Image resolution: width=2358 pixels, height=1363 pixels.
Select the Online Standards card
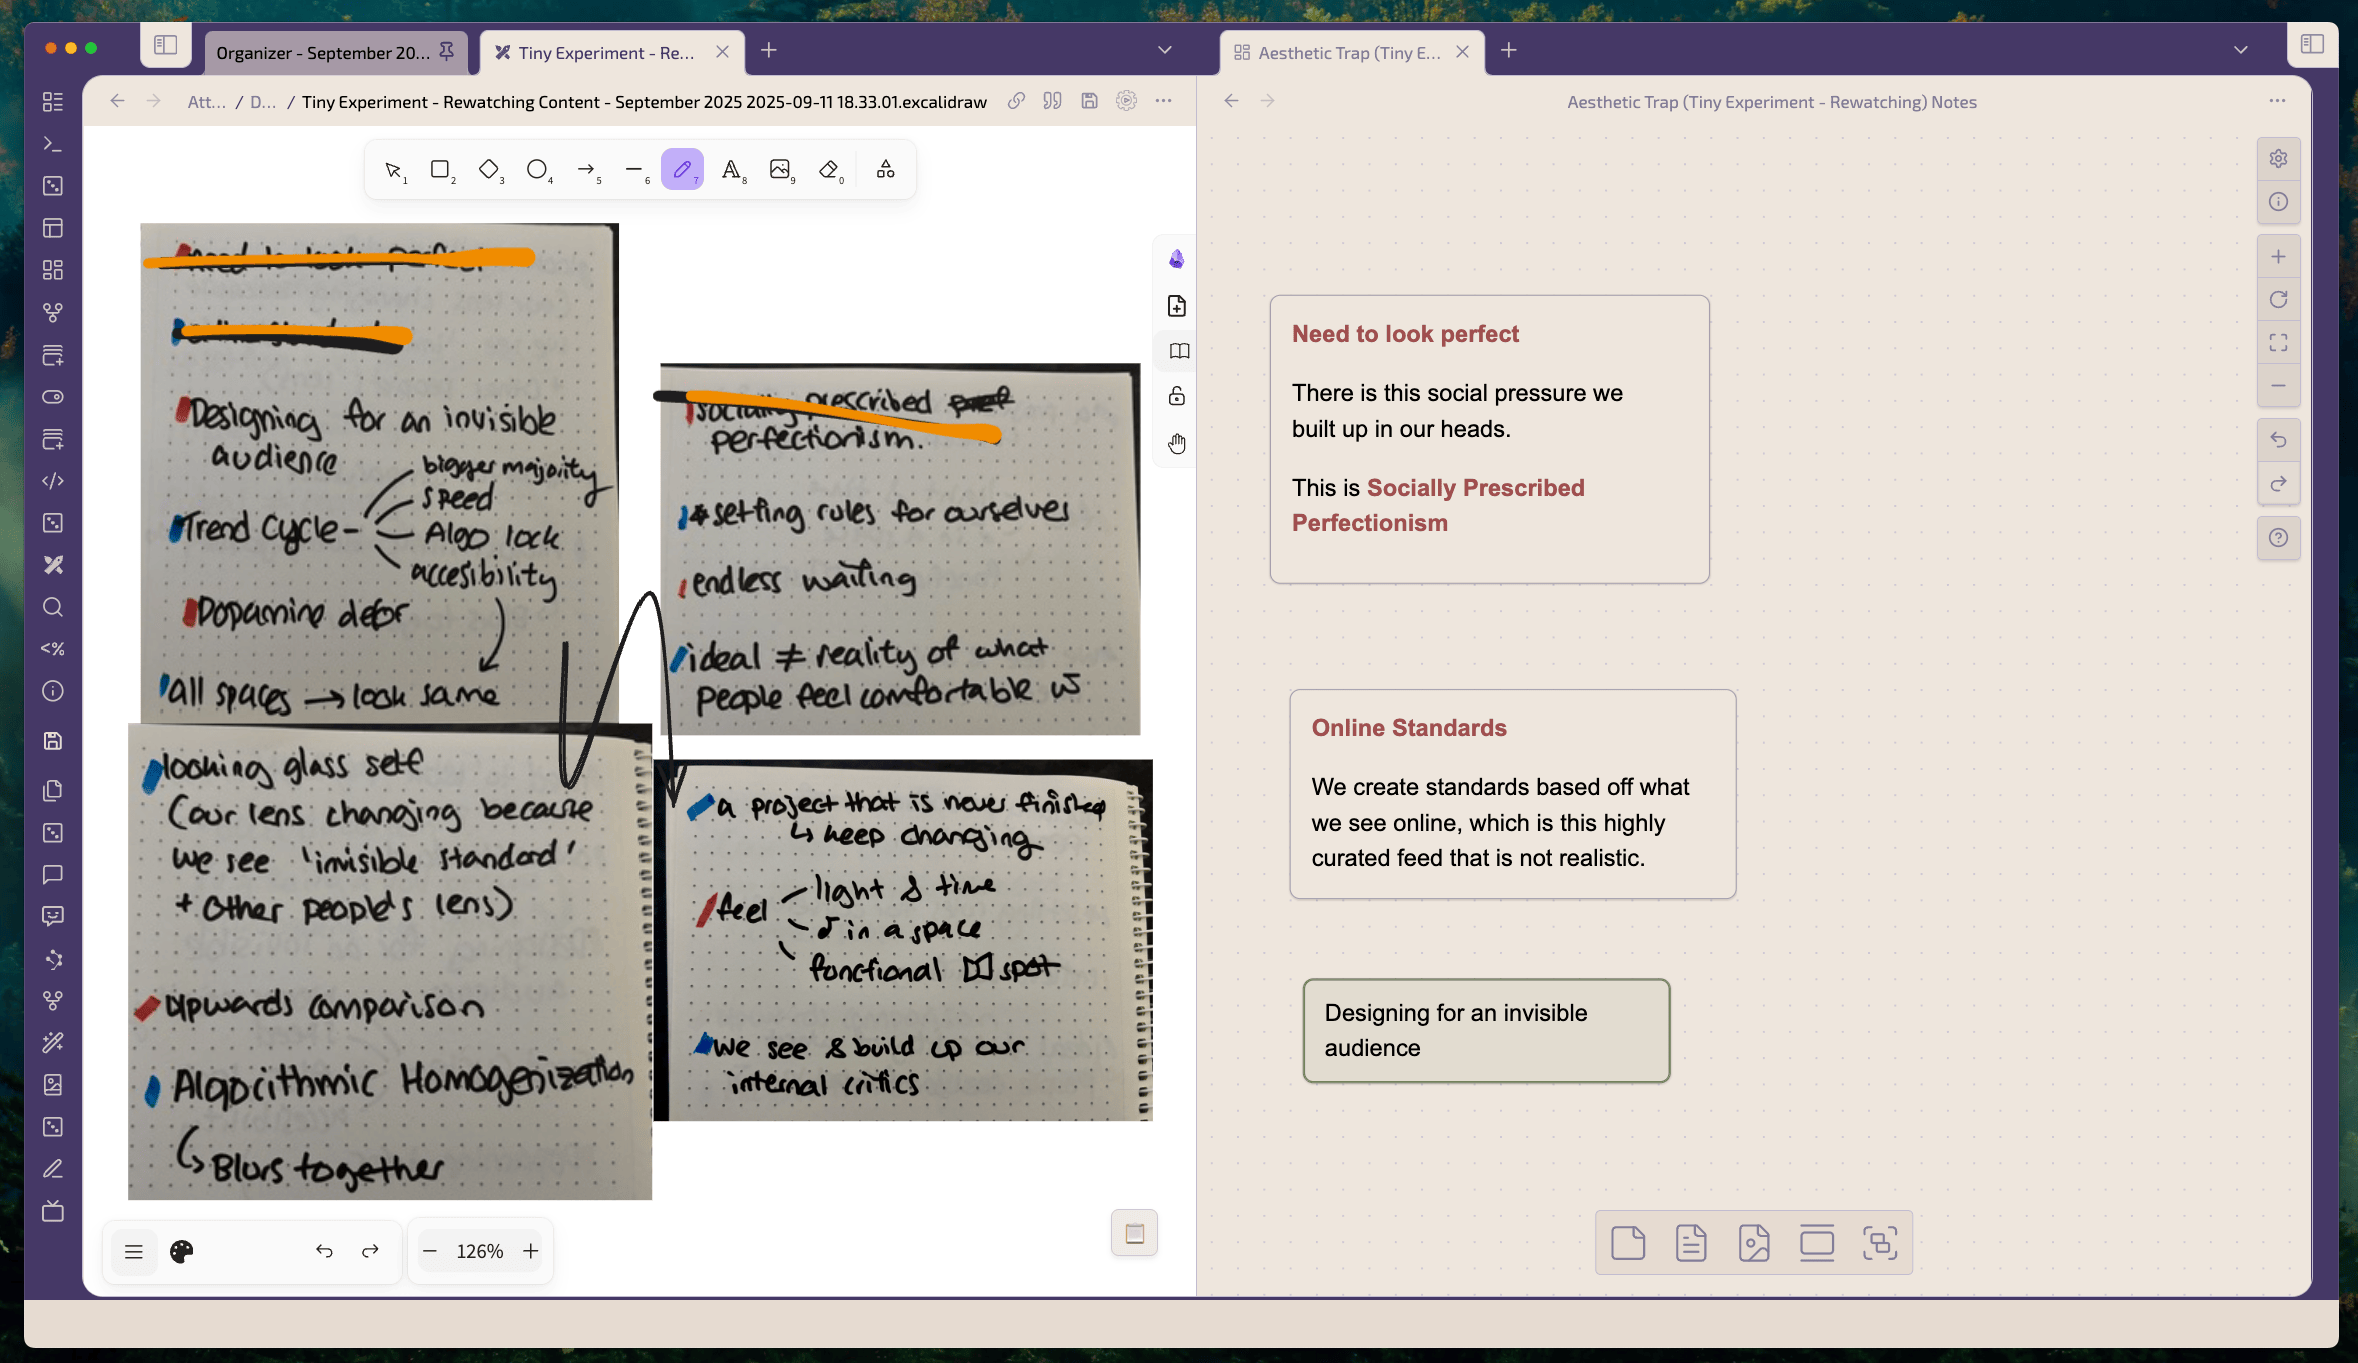pos(1511,793)
